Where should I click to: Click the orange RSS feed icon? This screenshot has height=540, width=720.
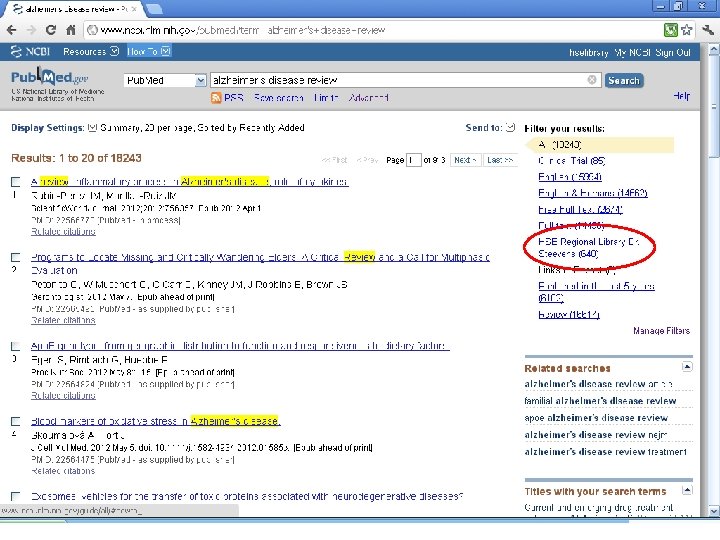(216, 97)
